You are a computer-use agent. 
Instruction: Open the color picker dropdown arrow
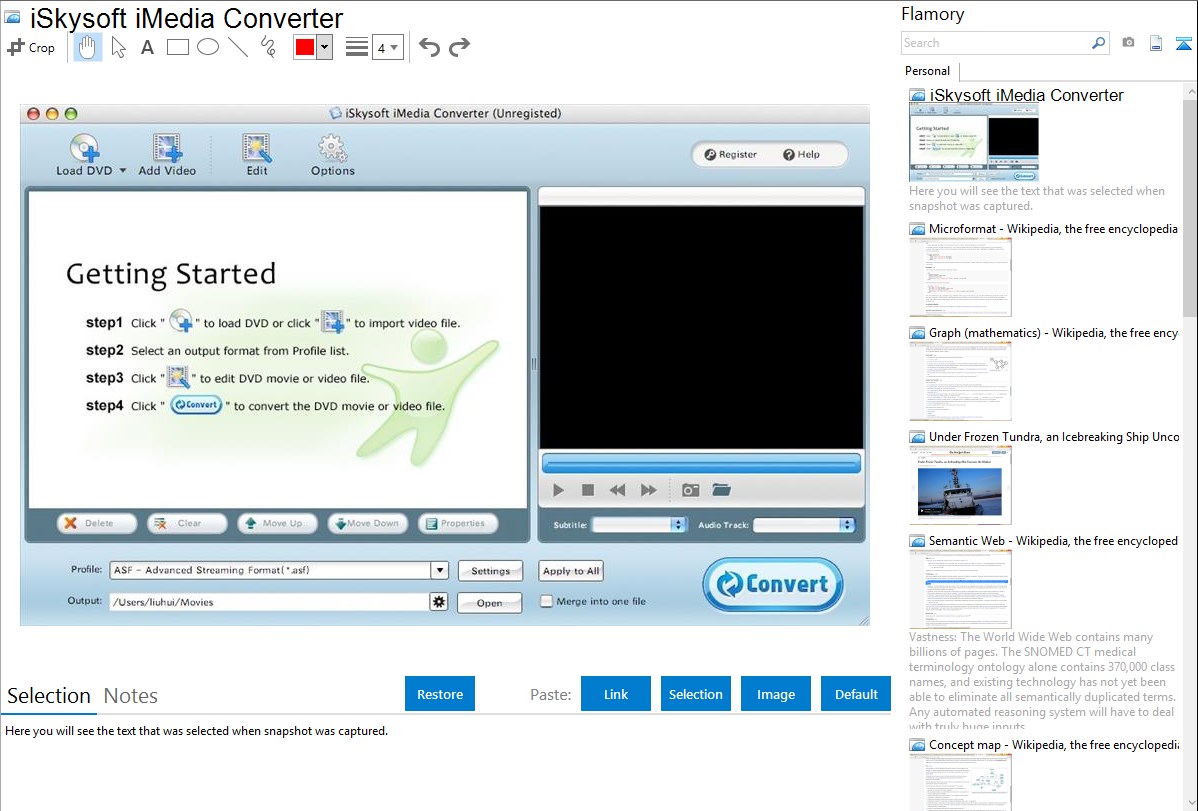pos(324,47)
